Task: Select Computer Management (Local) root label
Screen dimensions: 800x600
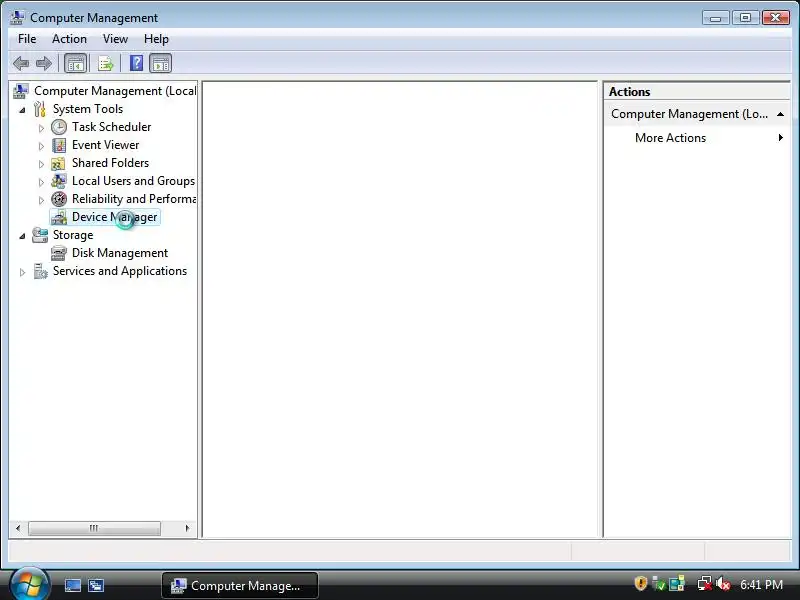Action: [x=115, y=91]
